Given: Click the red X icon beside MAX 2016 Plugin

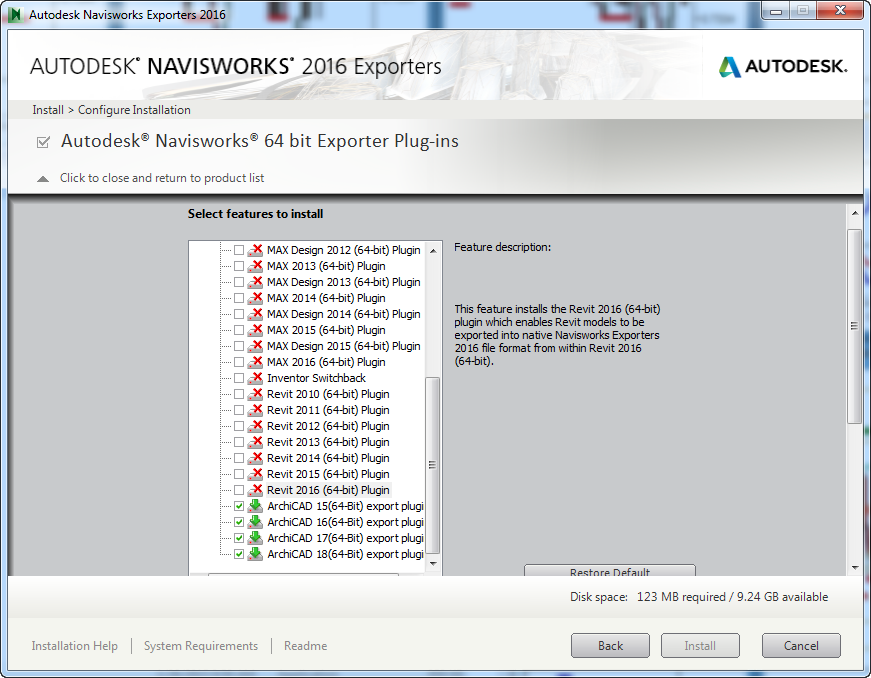Looking at the screenshot, I should tap(255, 362).
